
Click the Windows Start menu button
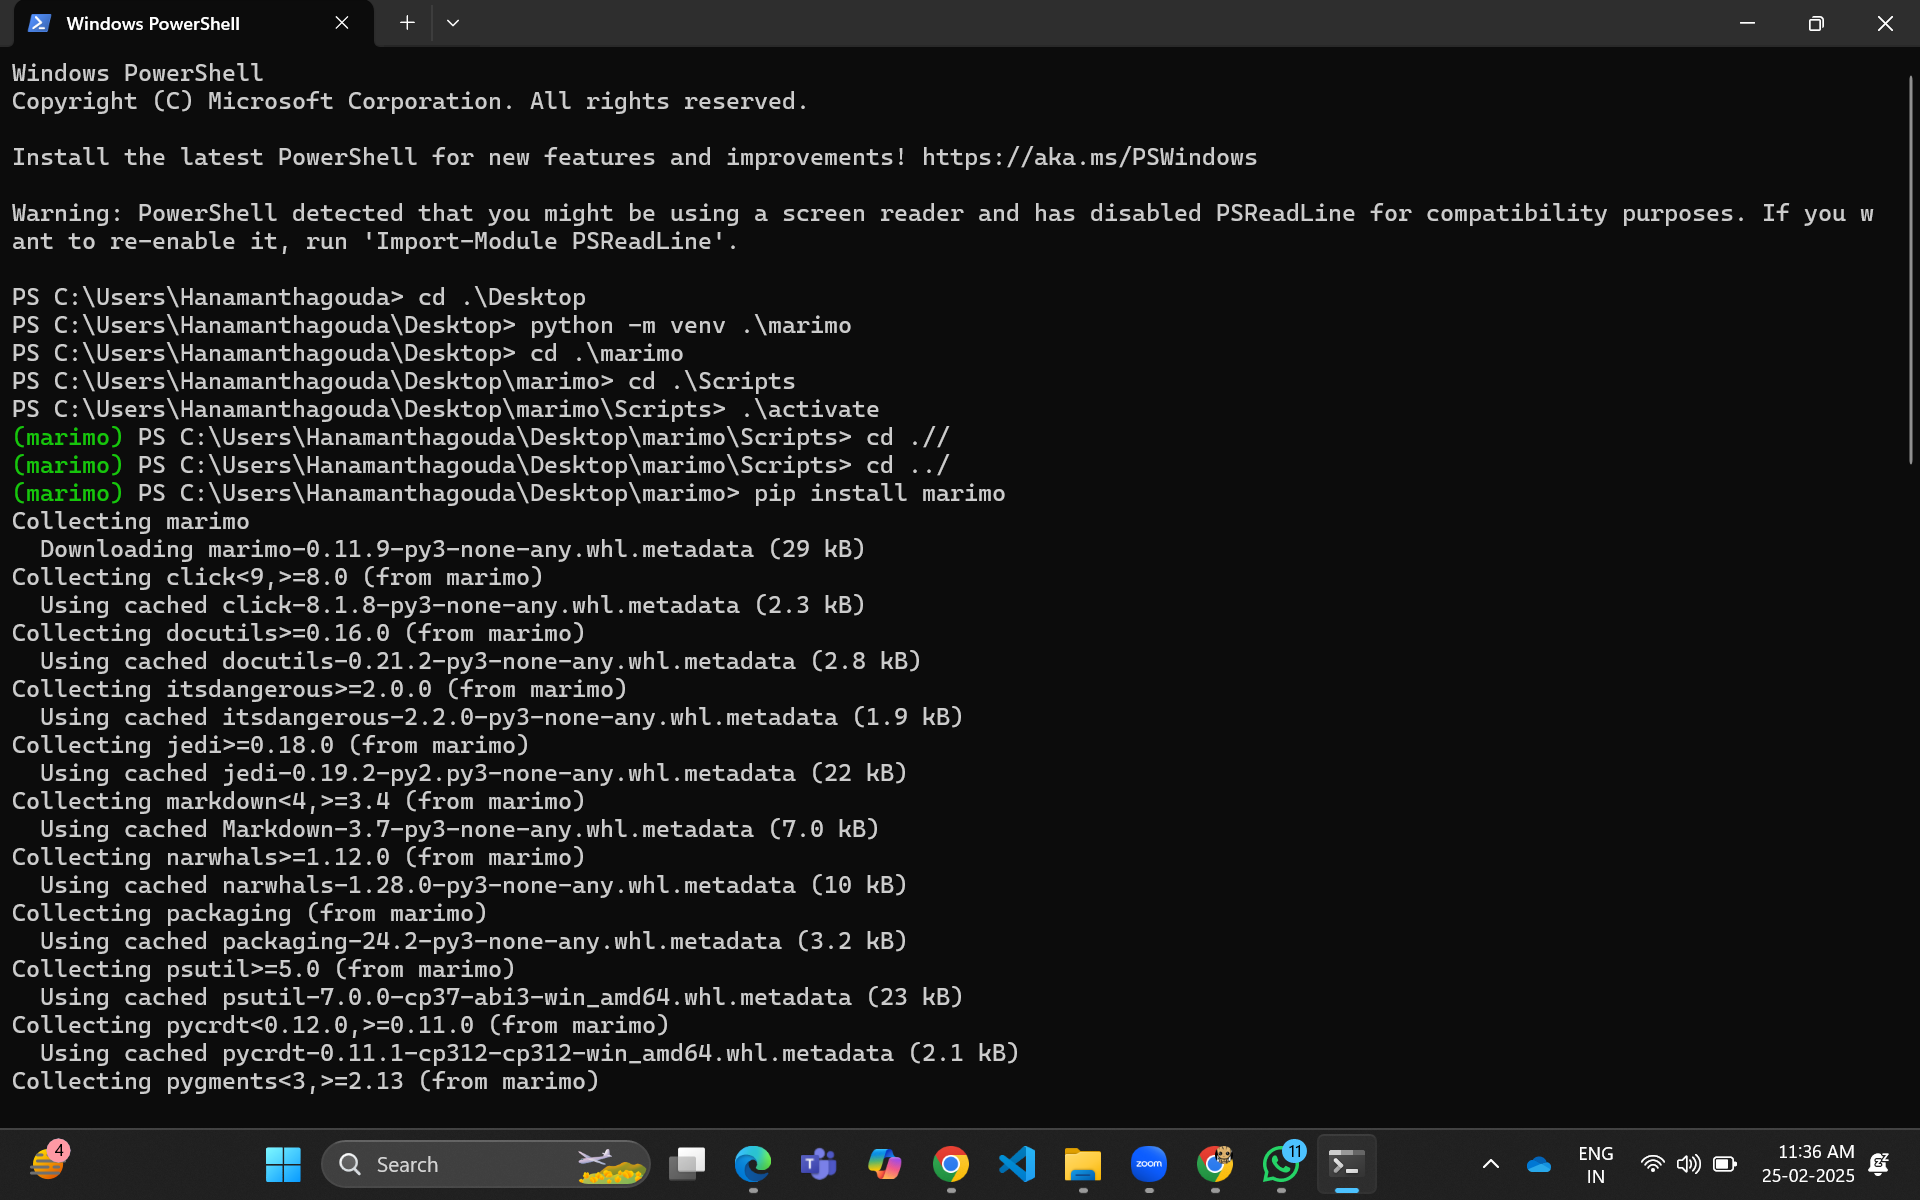click(x=283, y=1164)
